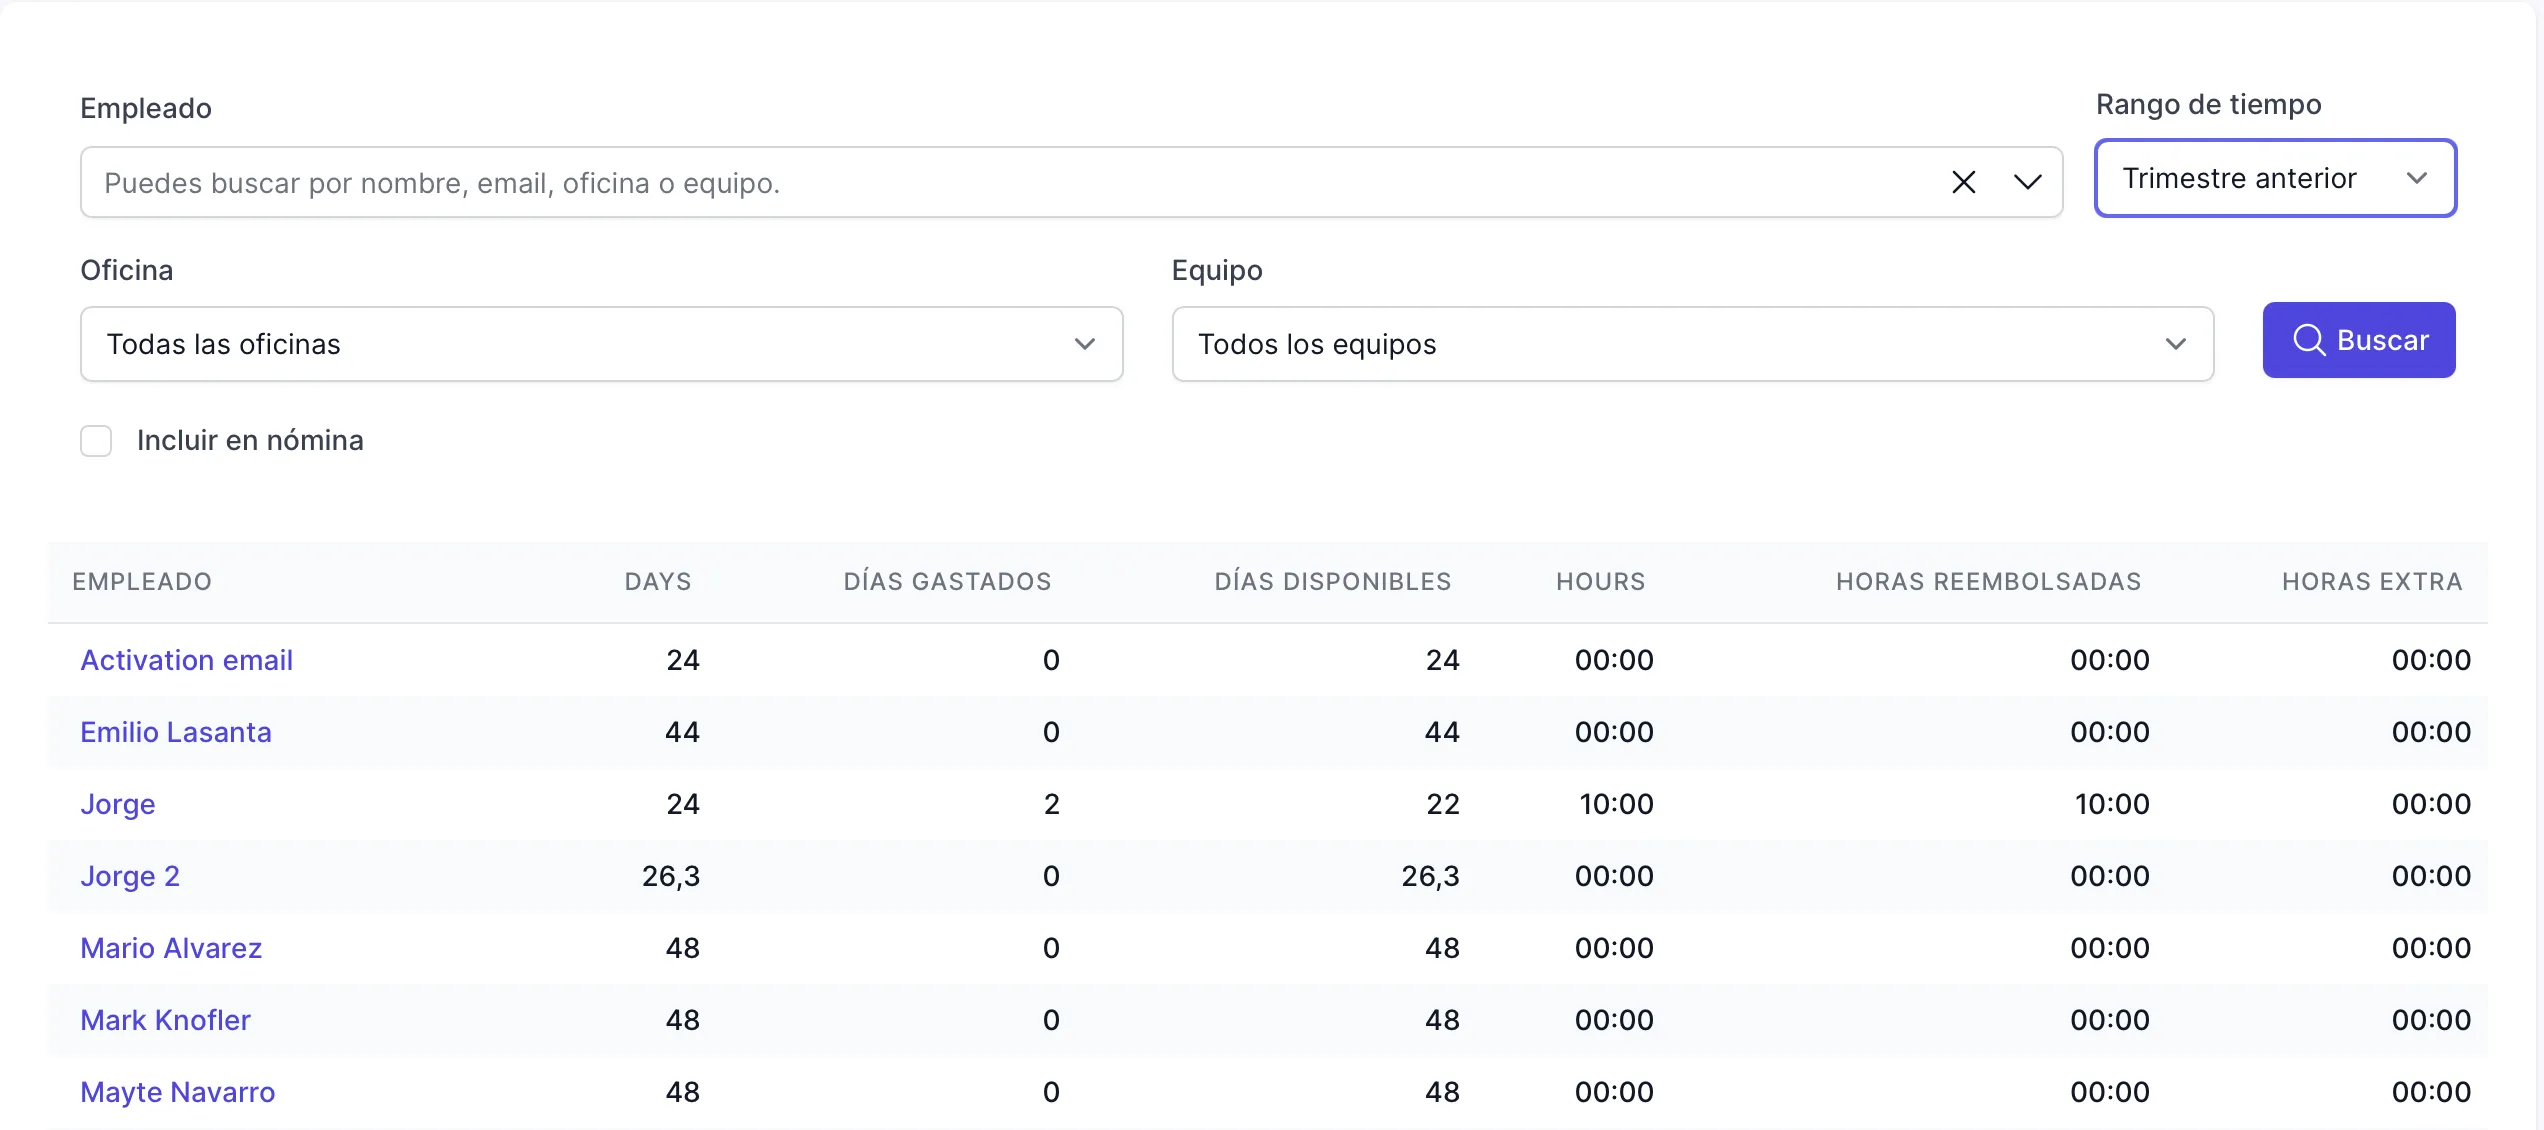
Task: Open the Activation email employee profile
Action: pyautogui.click(x=187, y=660)
